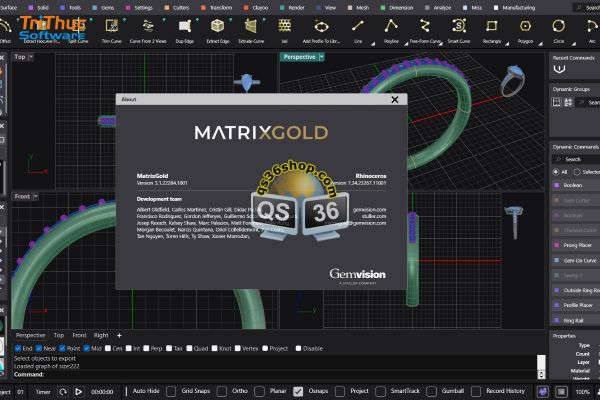Expand the Rectangle tool flyout arrow

click(x=507, y=44)
